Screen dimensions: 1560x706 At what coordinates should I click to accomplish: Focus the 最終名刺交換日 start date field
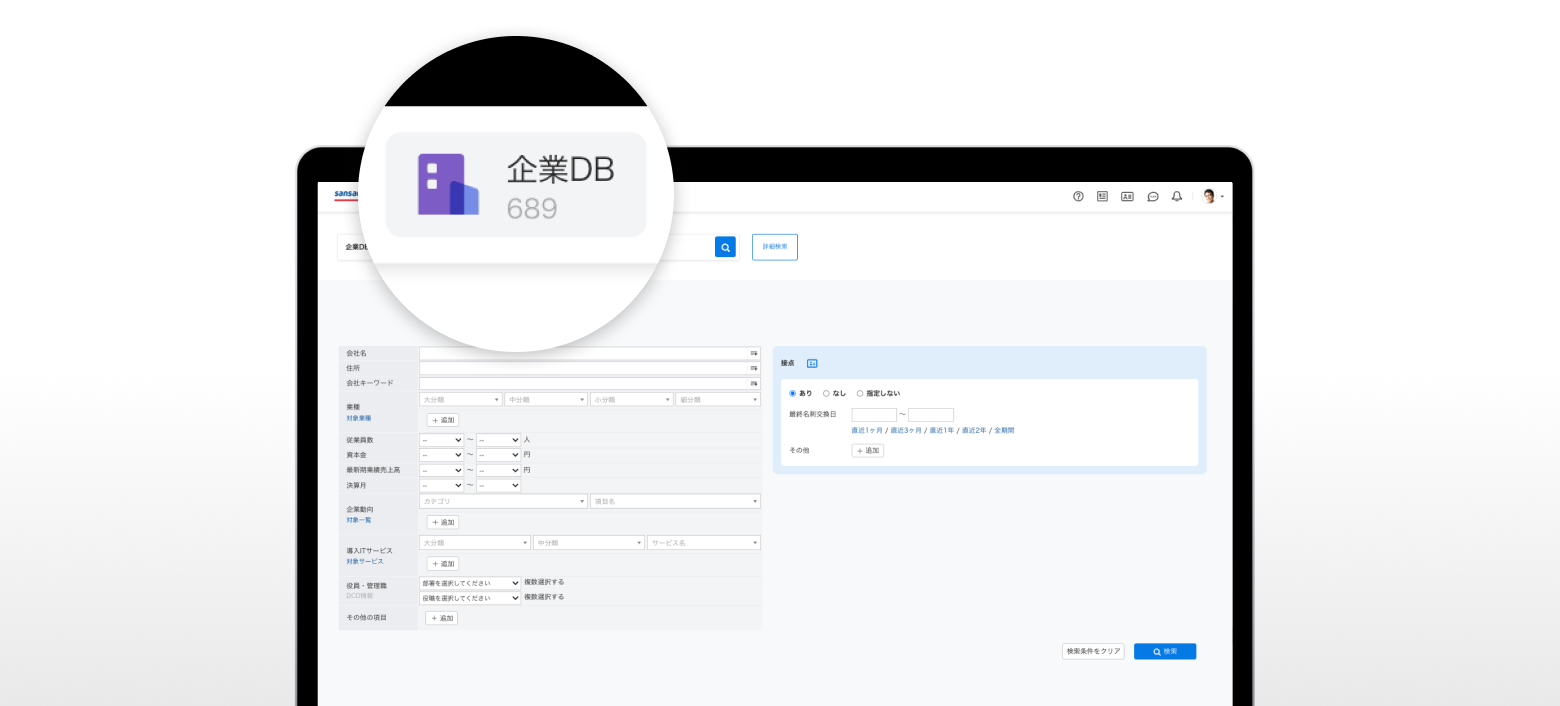click(x=874, y=415)
